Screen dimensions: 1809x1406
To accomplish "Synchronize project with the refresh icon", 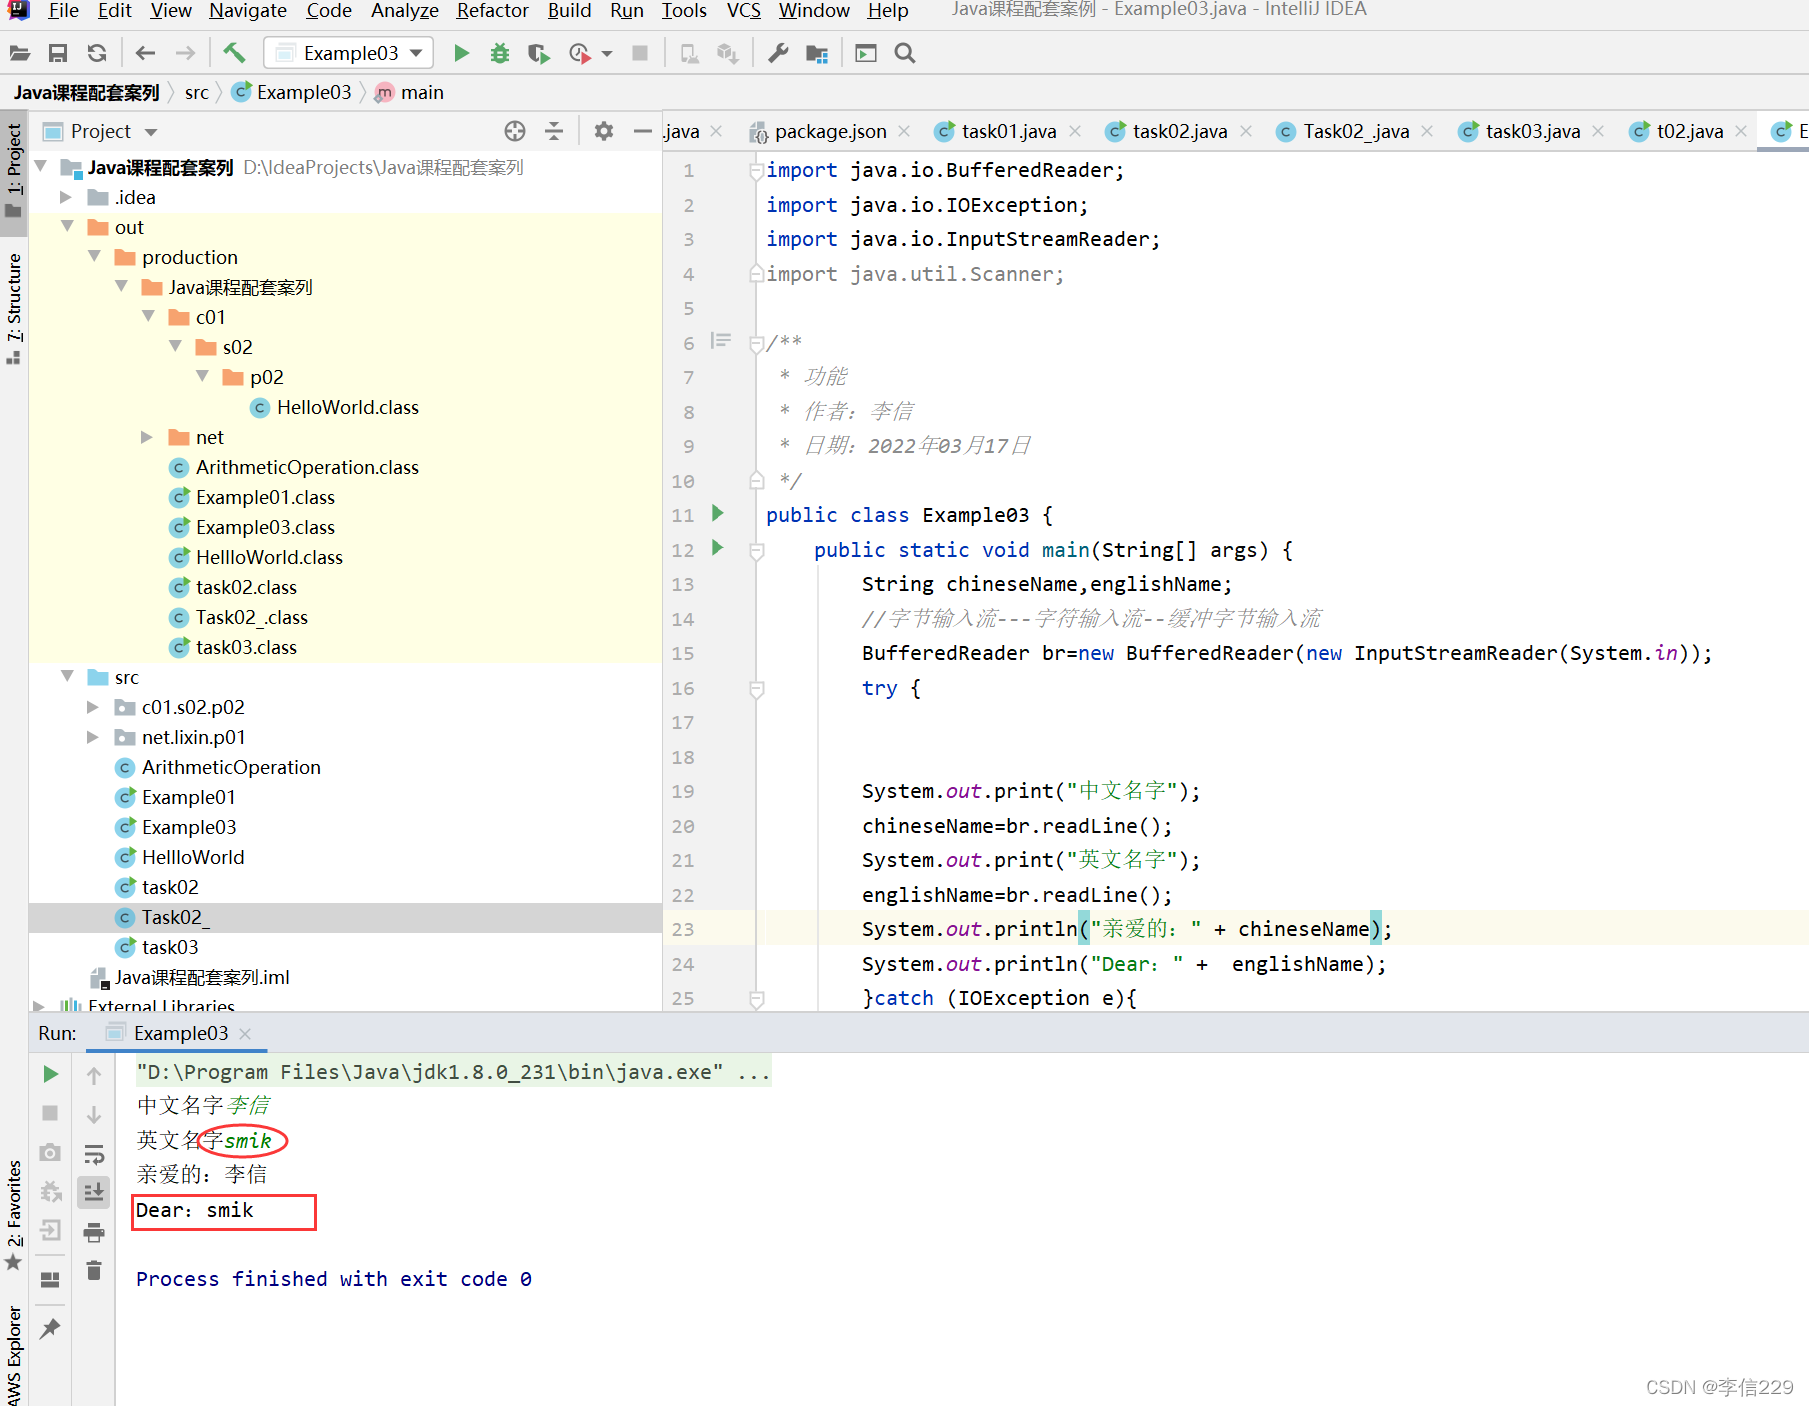I will (x=96, y=53).
